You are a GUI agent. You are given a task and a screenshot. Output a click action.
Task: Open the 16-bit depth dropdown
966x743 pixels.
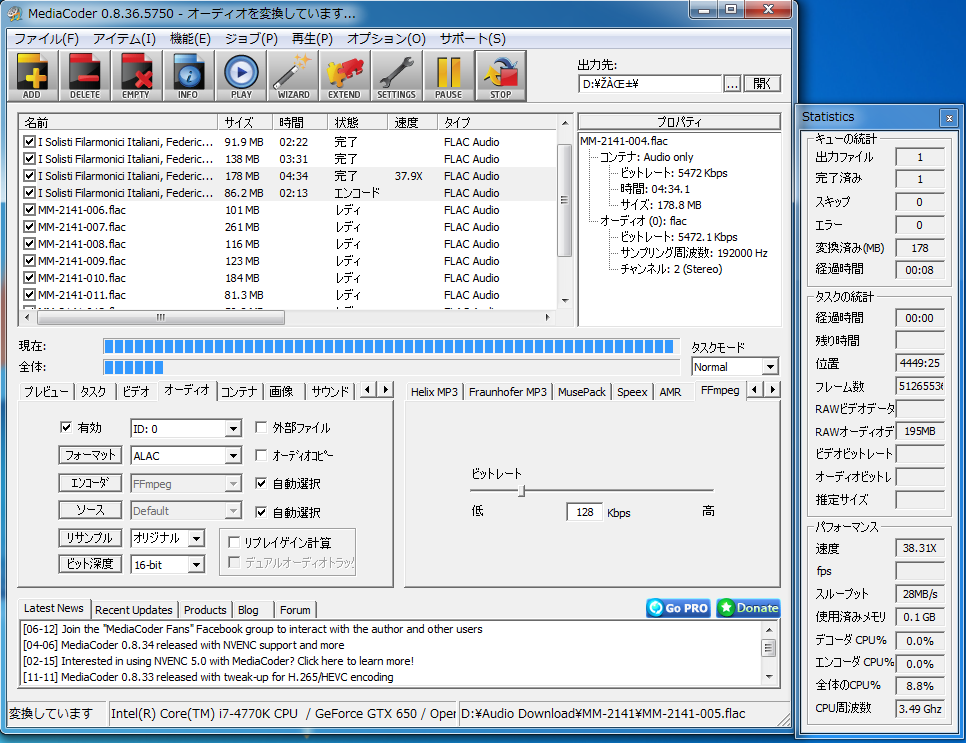coord(196,564)
